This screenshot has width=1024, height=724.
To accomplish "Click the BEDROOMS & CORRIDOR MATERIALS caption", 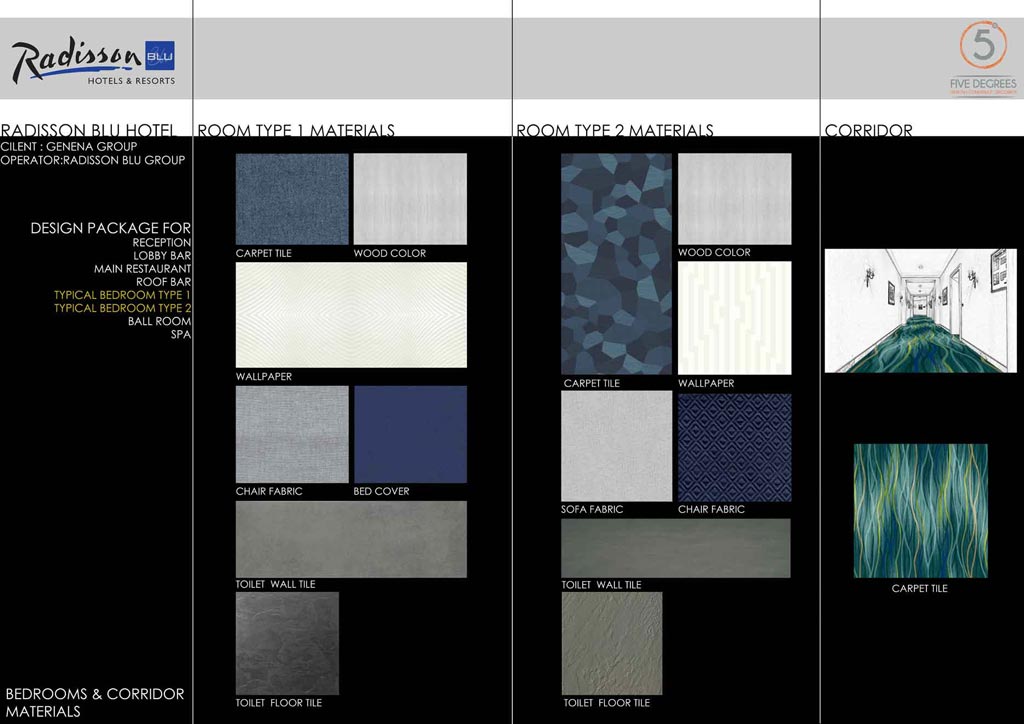I will pos(95,702).
